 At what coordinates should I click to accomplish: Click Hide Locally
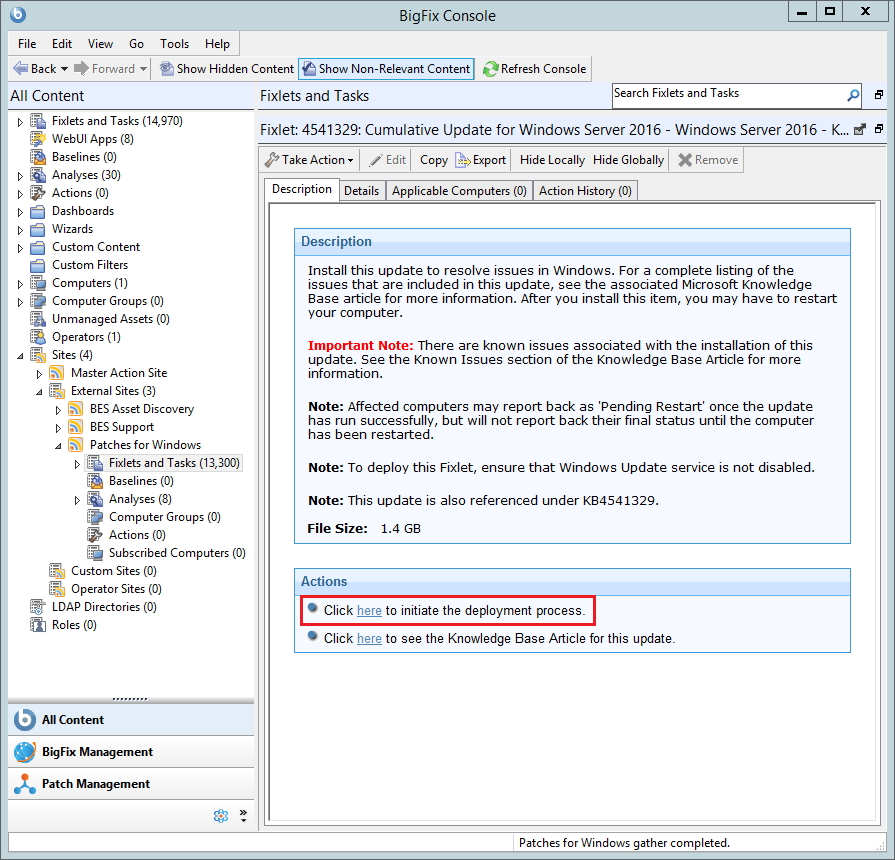pos(552,160)
